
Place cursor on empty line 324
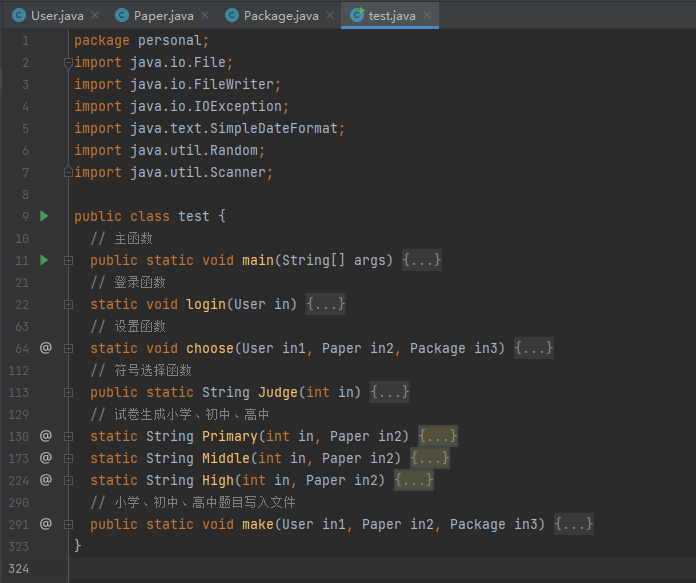tap(300, 568)
